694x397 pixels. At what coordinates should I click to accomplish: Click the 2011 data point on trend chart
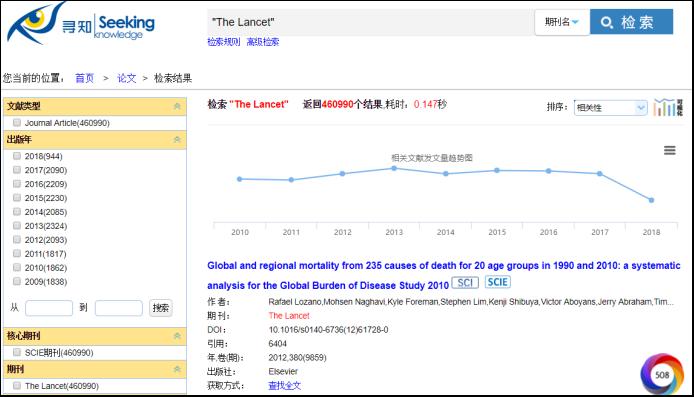[x=291, y=180]
